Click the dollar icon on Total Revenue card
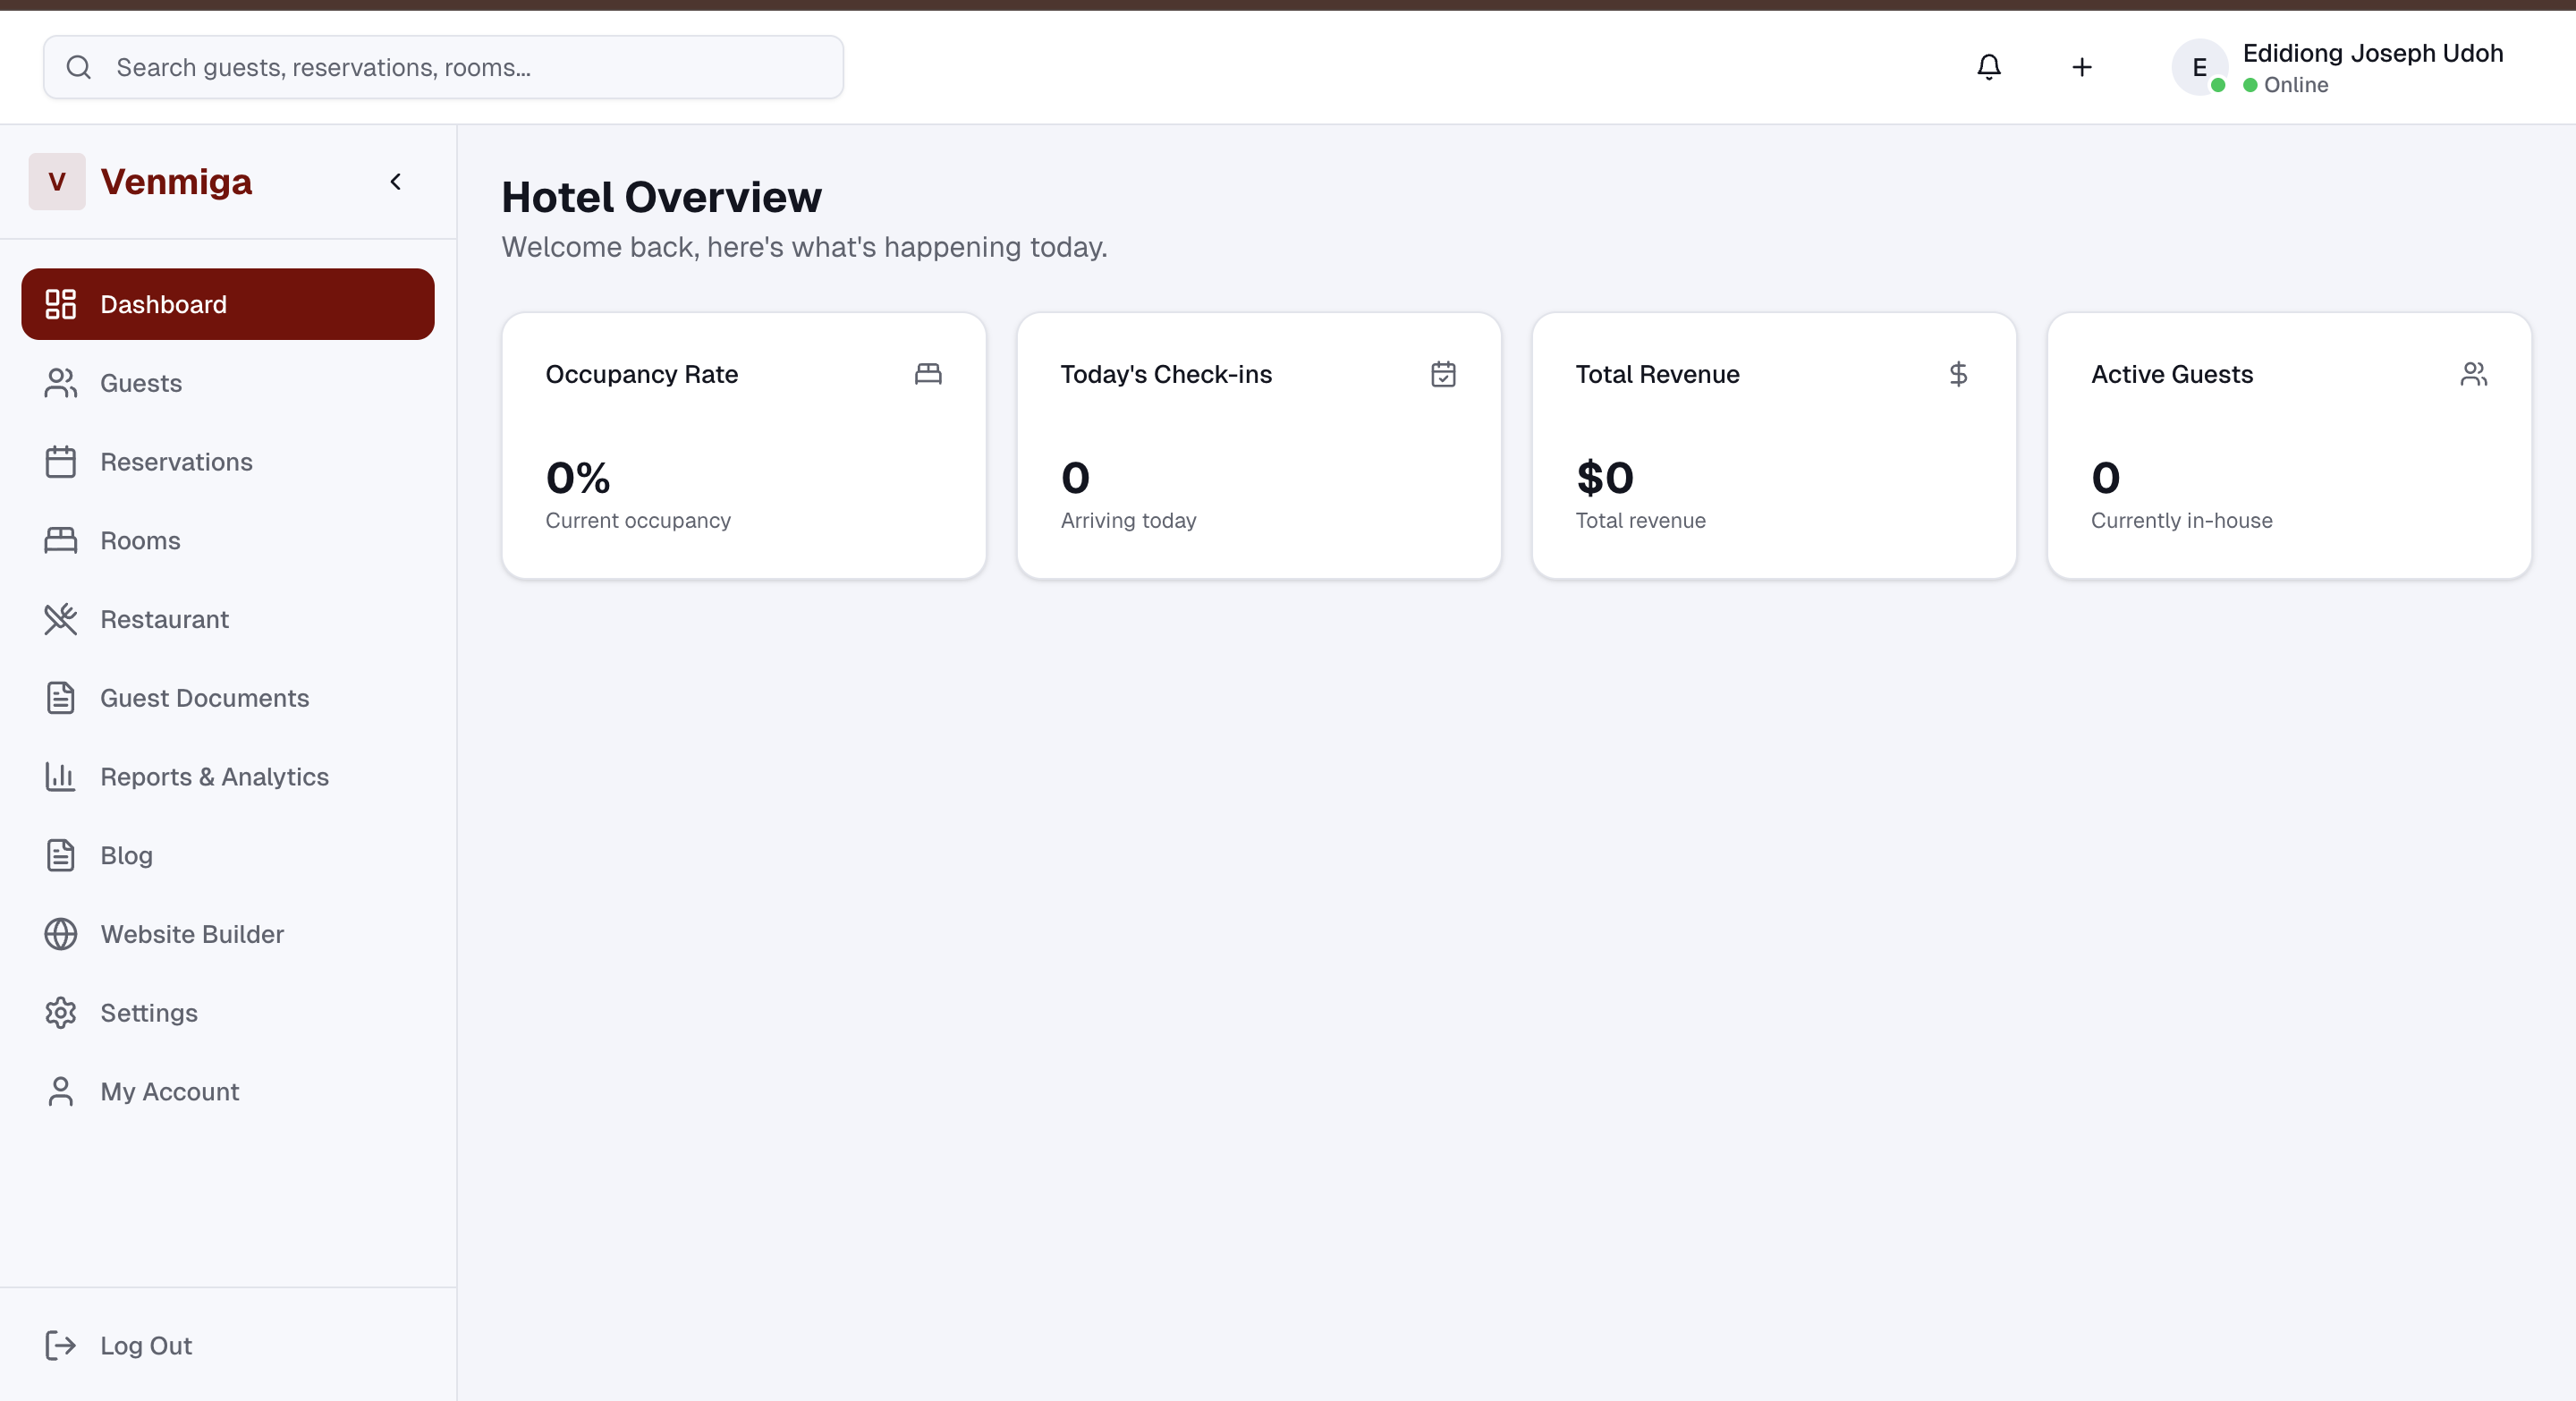The image size is (2576, 1401). click(x=1958, y=374)
